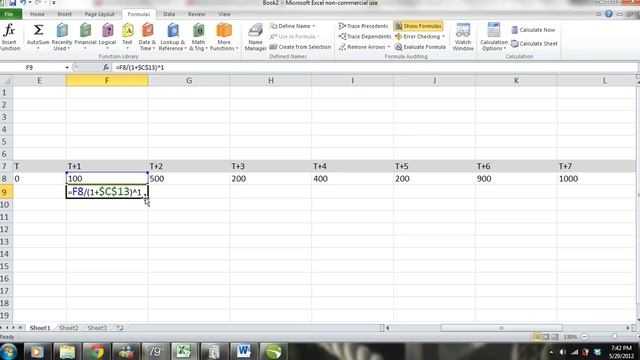Viewport: 640px width, 360px height.
Task: Expand the Error Checking dropdown arrow
Action: [443, 37]
